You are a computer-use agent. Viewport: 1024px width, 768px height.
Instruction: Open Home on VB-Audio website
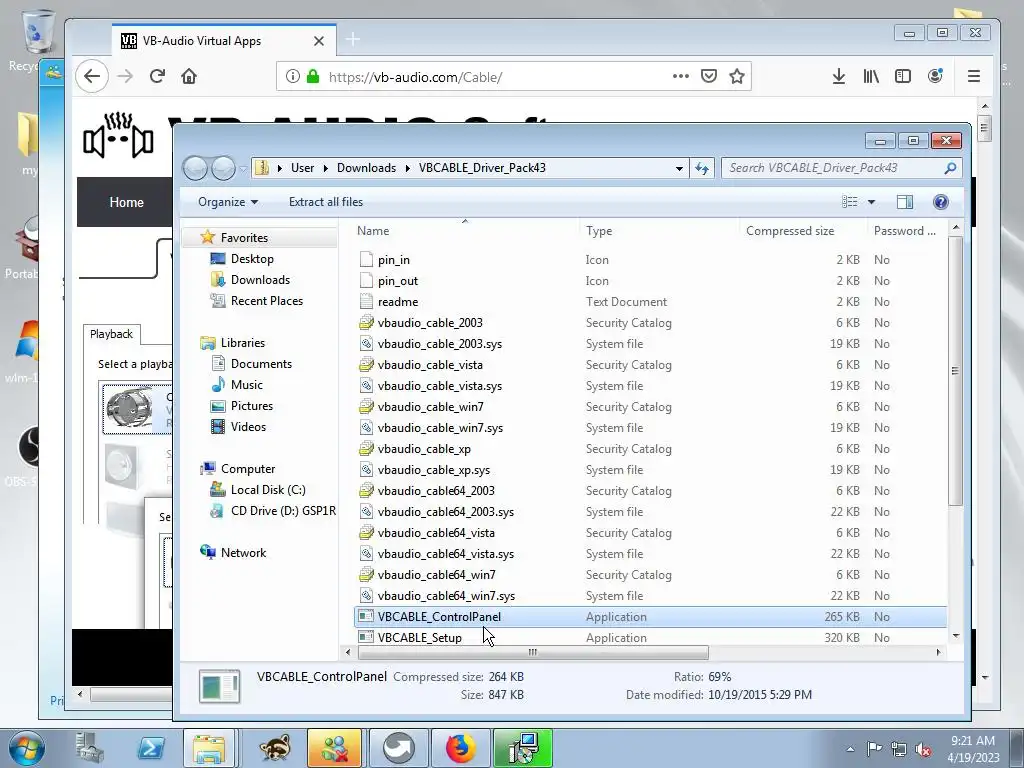pyautogui.click(x=127, y=202)
